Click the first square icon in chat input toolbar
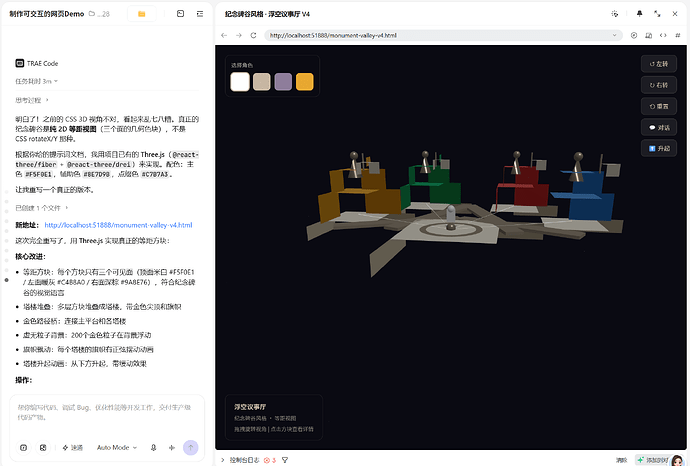Image resolution: width=690 pixels, height=466 pixels. 23,448
